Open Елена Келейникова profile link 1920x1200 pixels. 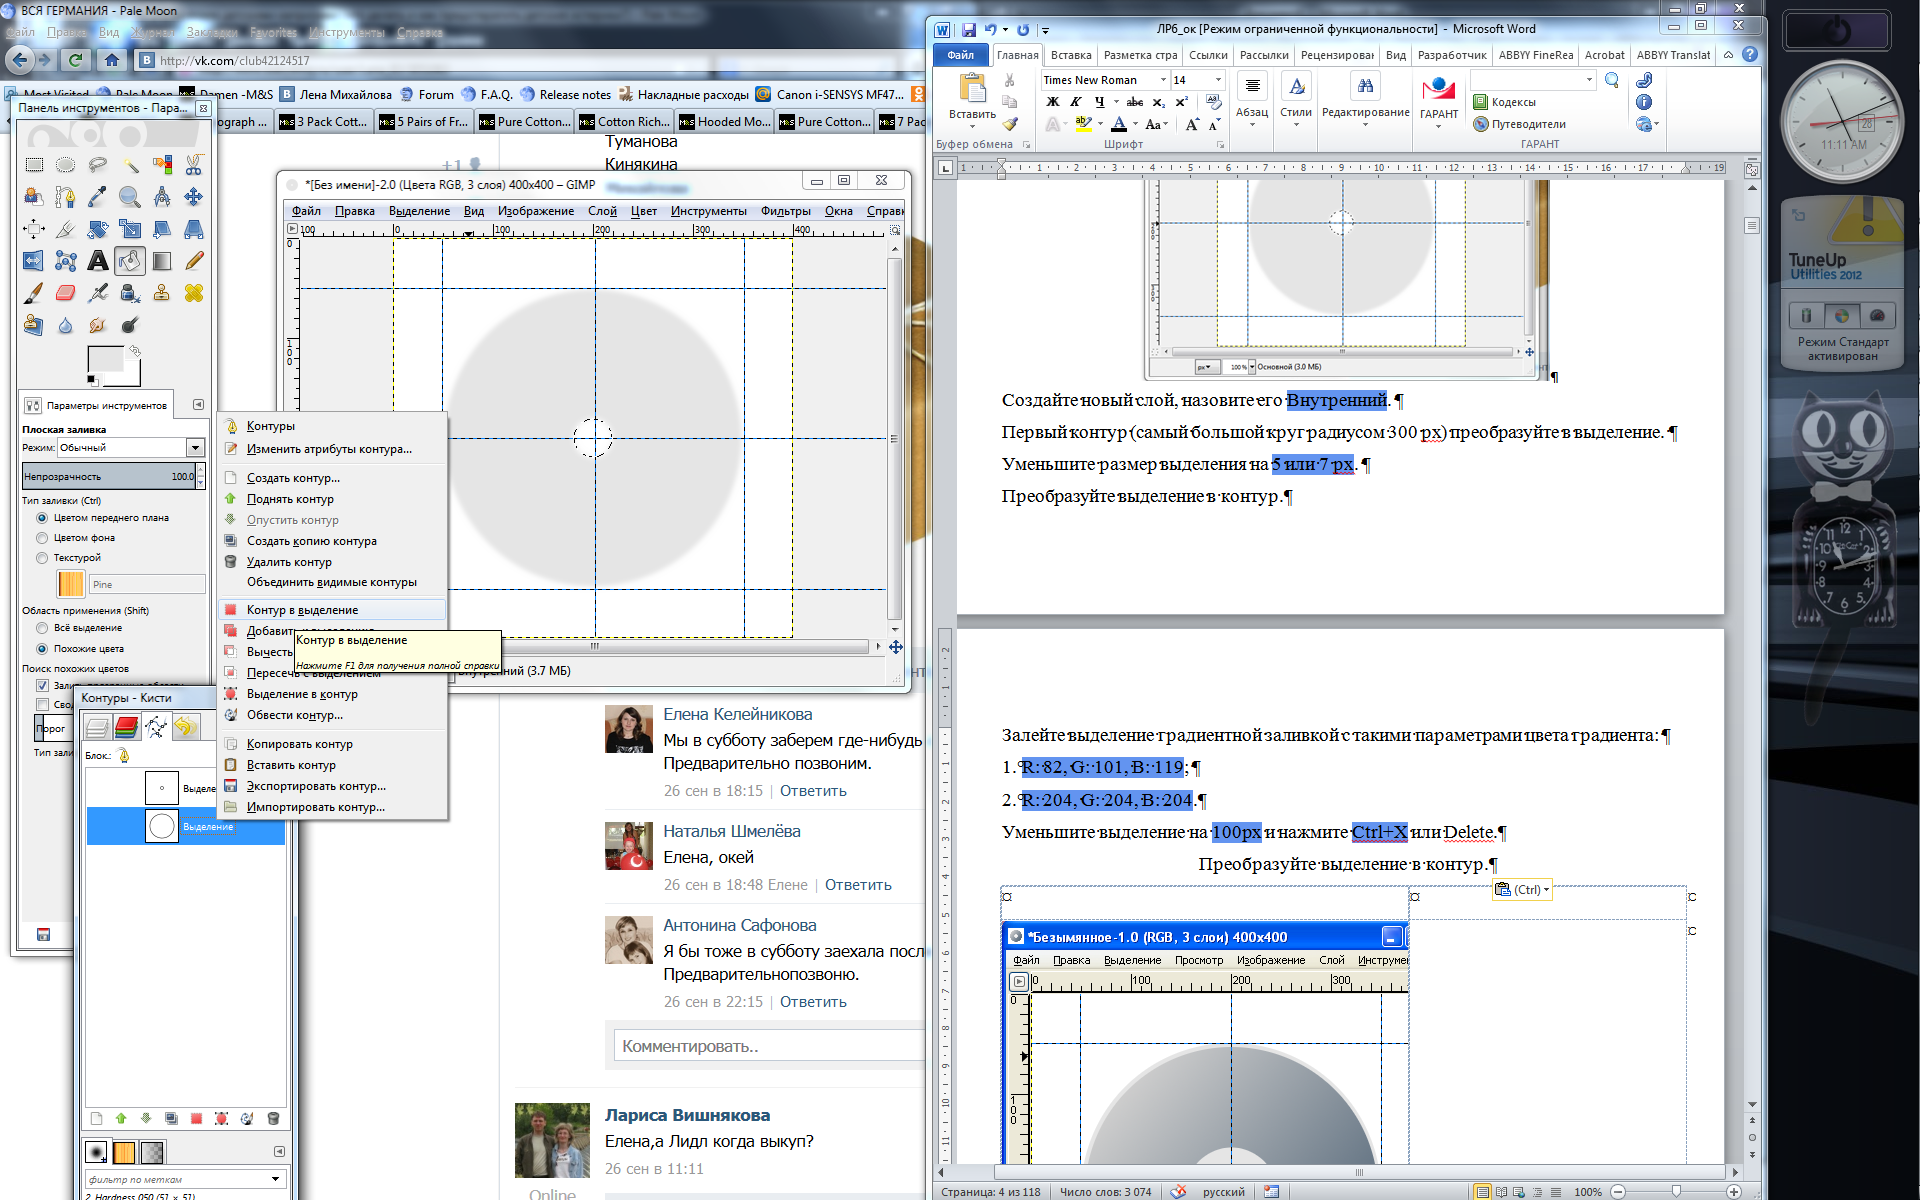click(x=737, y=714)
